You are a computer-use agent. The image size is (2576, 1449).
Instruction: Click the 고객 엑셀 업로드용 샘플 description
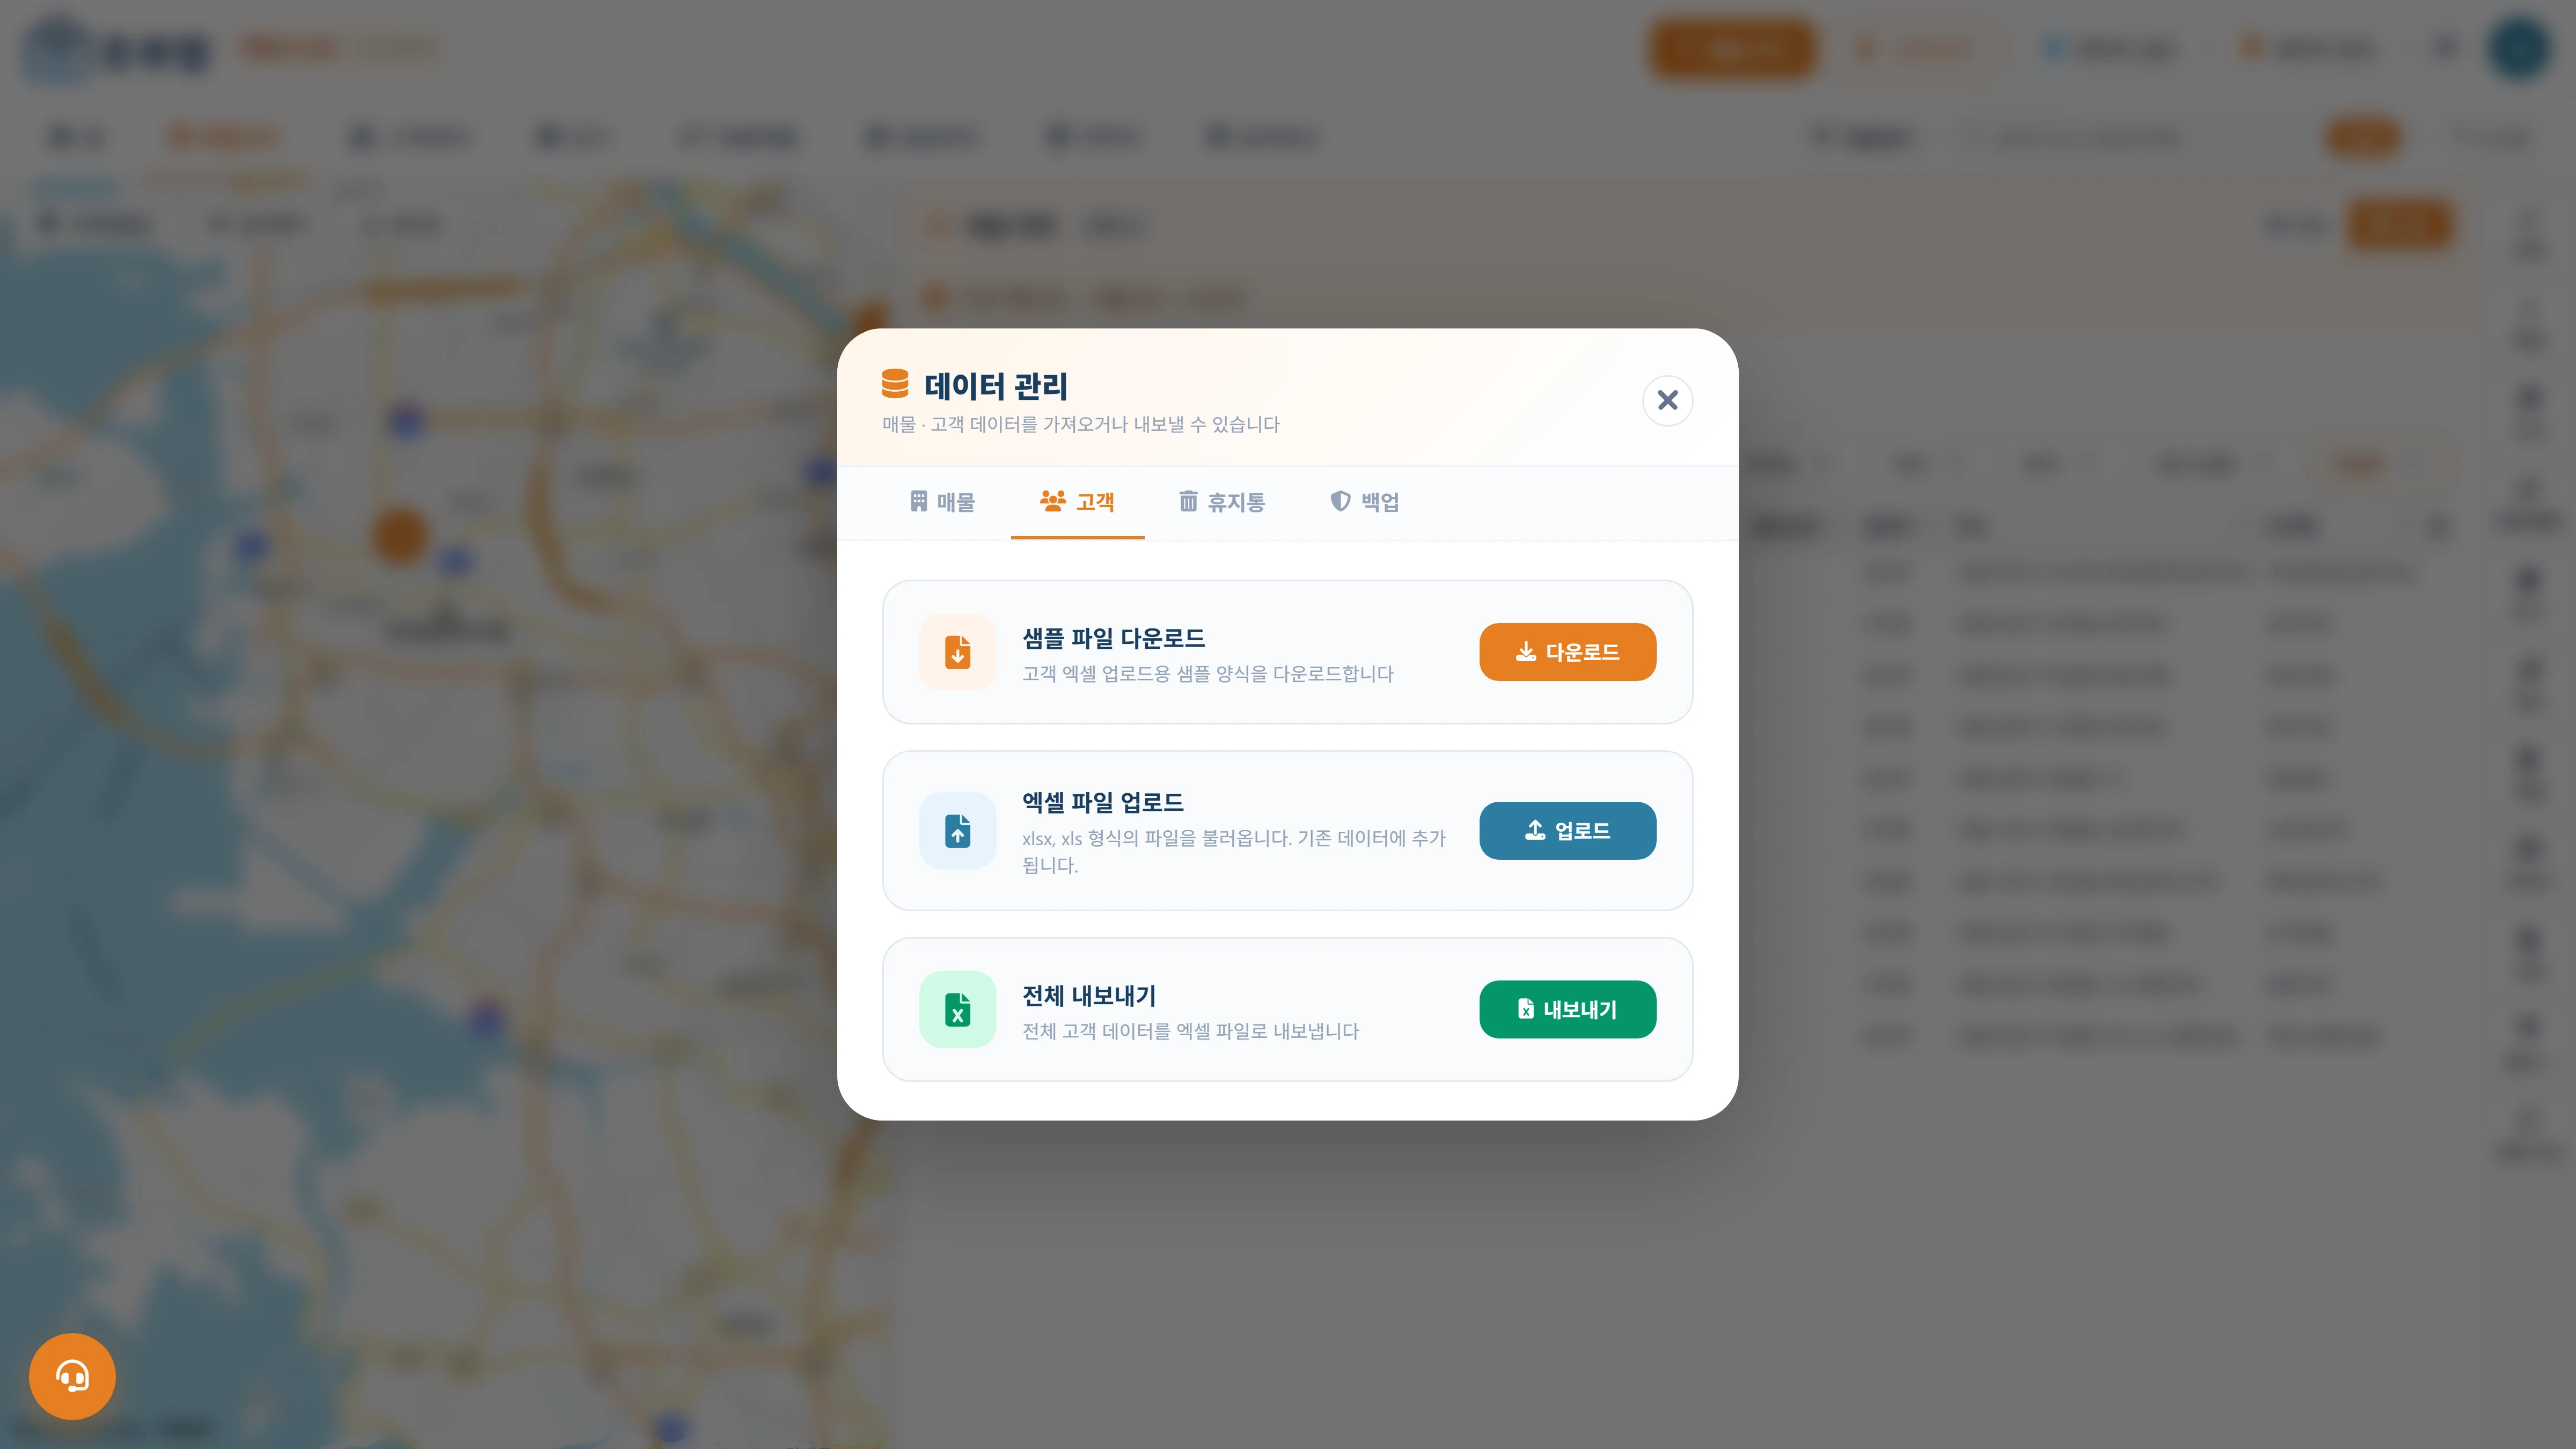tap(1207, 674)
